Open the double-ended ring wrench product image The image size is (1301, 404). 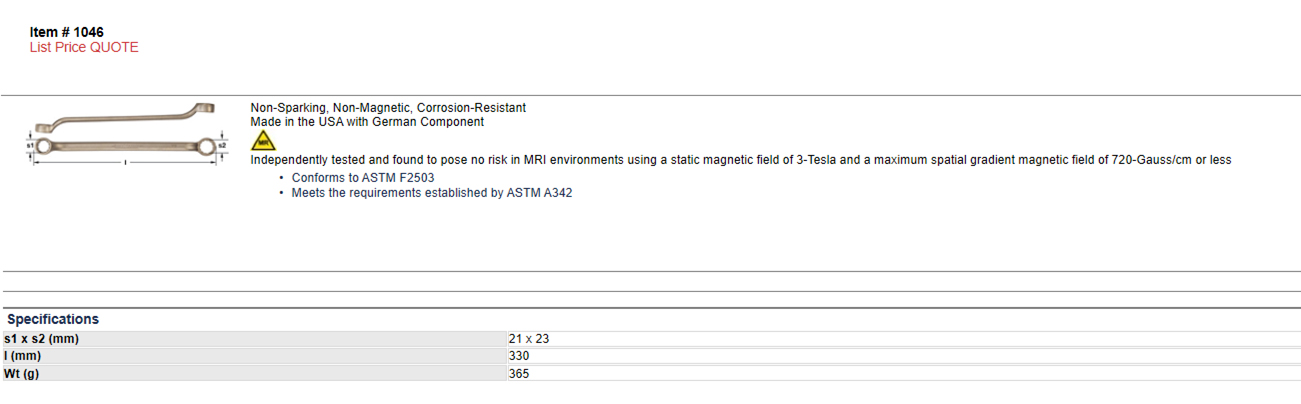click(125, 134)
